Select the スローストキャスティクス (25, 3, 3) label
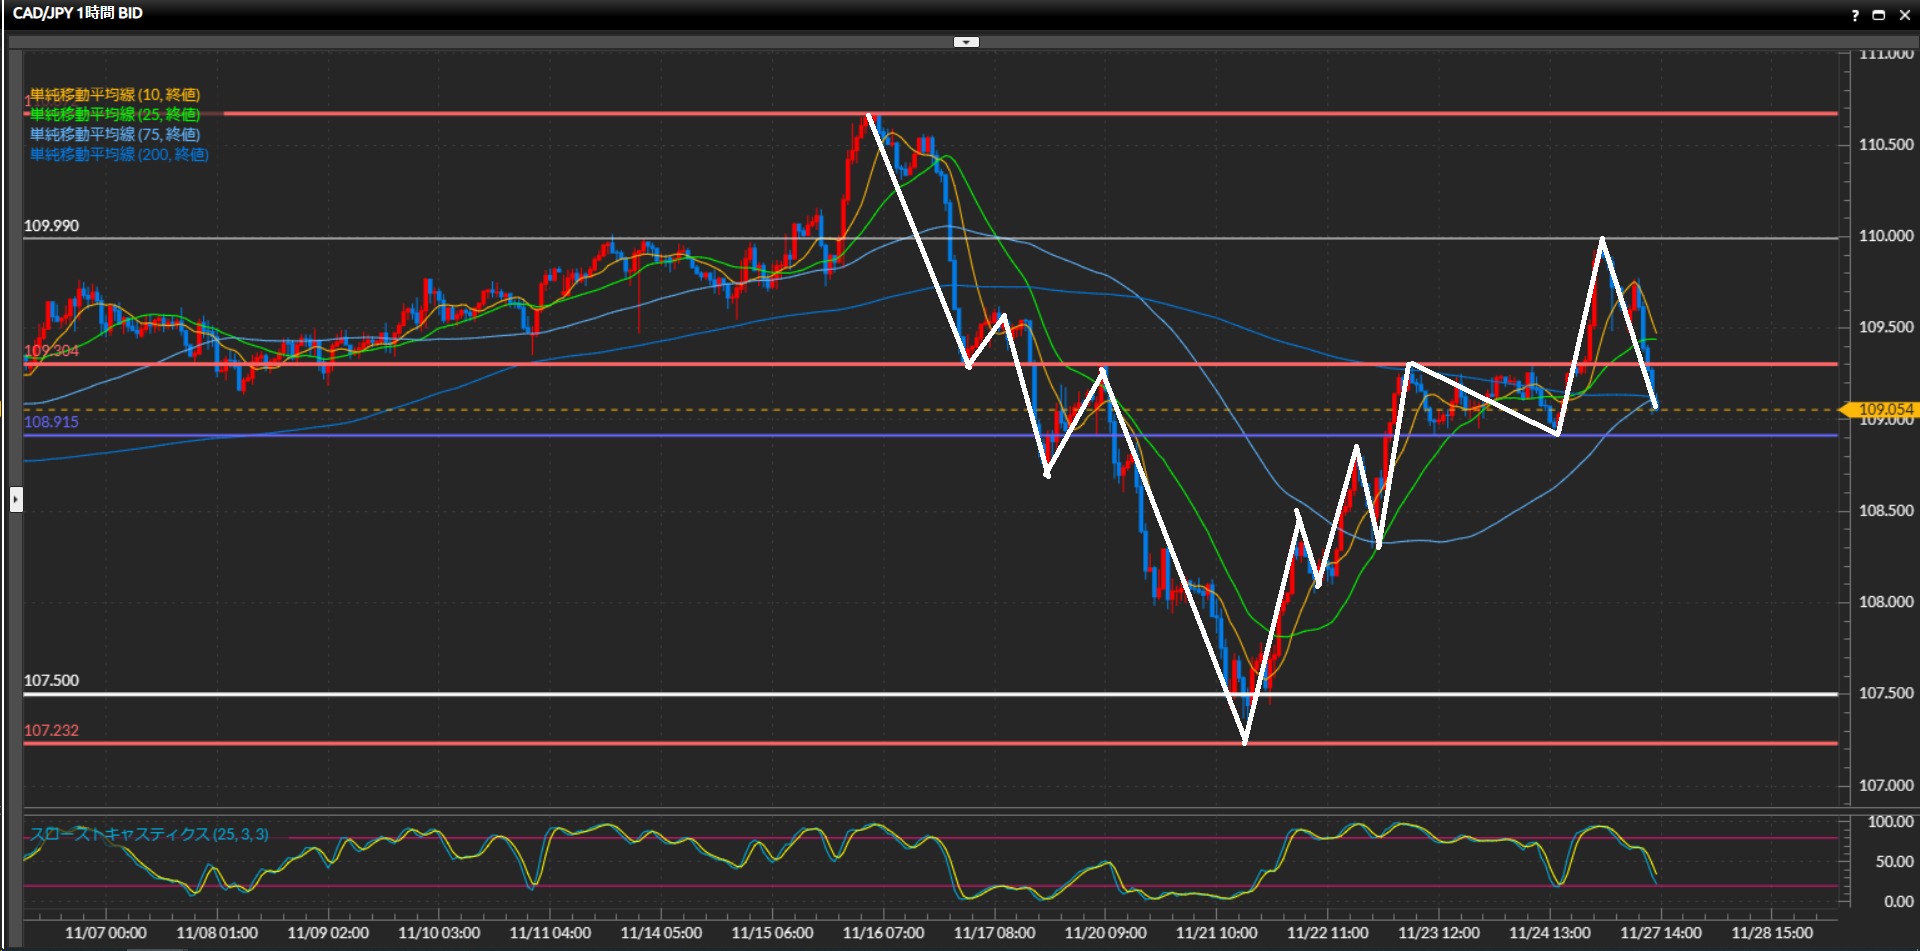Screen dimensions: 1920x951 pos(150,834)
